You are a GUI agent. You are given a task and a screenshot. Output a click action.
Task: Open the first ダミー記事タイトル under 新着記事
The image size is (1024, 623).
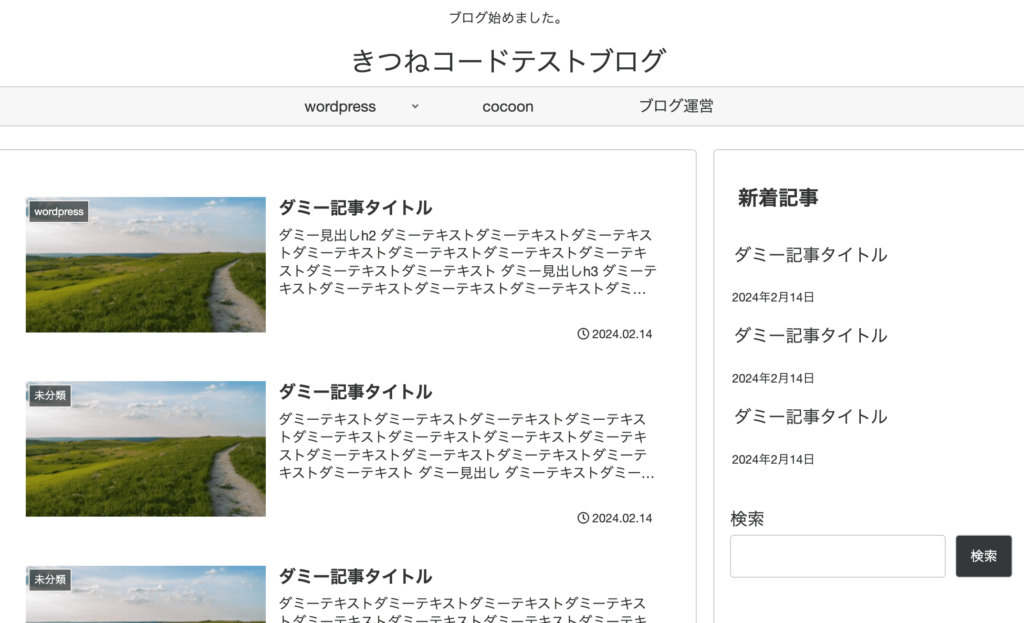click(810, 255)
